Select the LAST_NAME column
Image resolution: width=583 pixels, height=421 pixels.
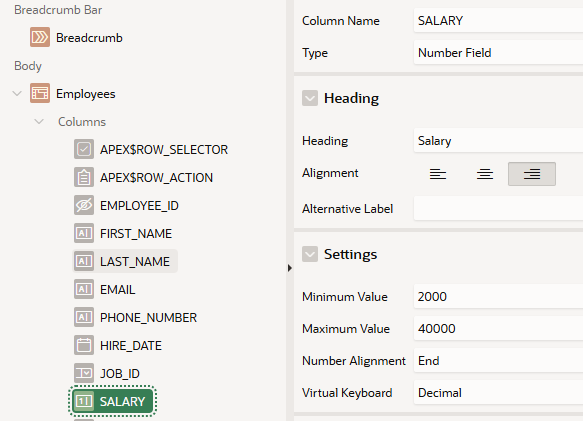coord(135,261)
